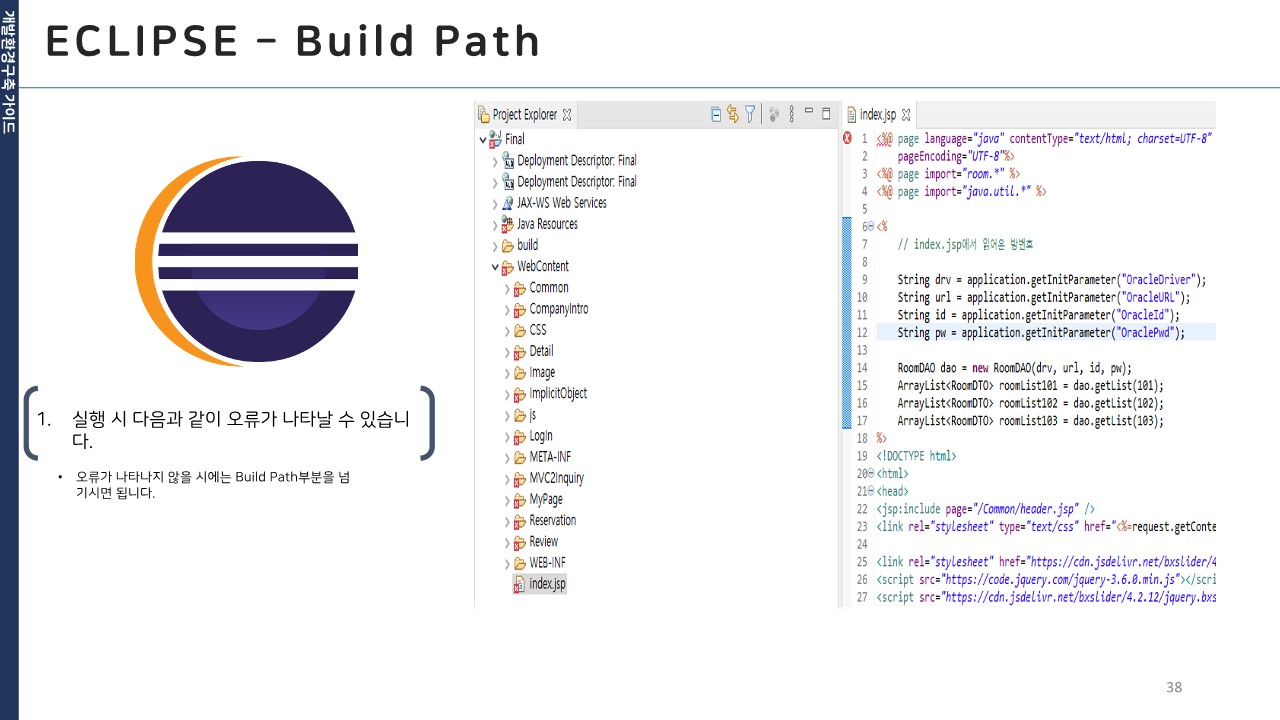Expand the MyPage folder arrow
Image resolution: width=1280 pixels, height=720 pixels.
[507, 500]
